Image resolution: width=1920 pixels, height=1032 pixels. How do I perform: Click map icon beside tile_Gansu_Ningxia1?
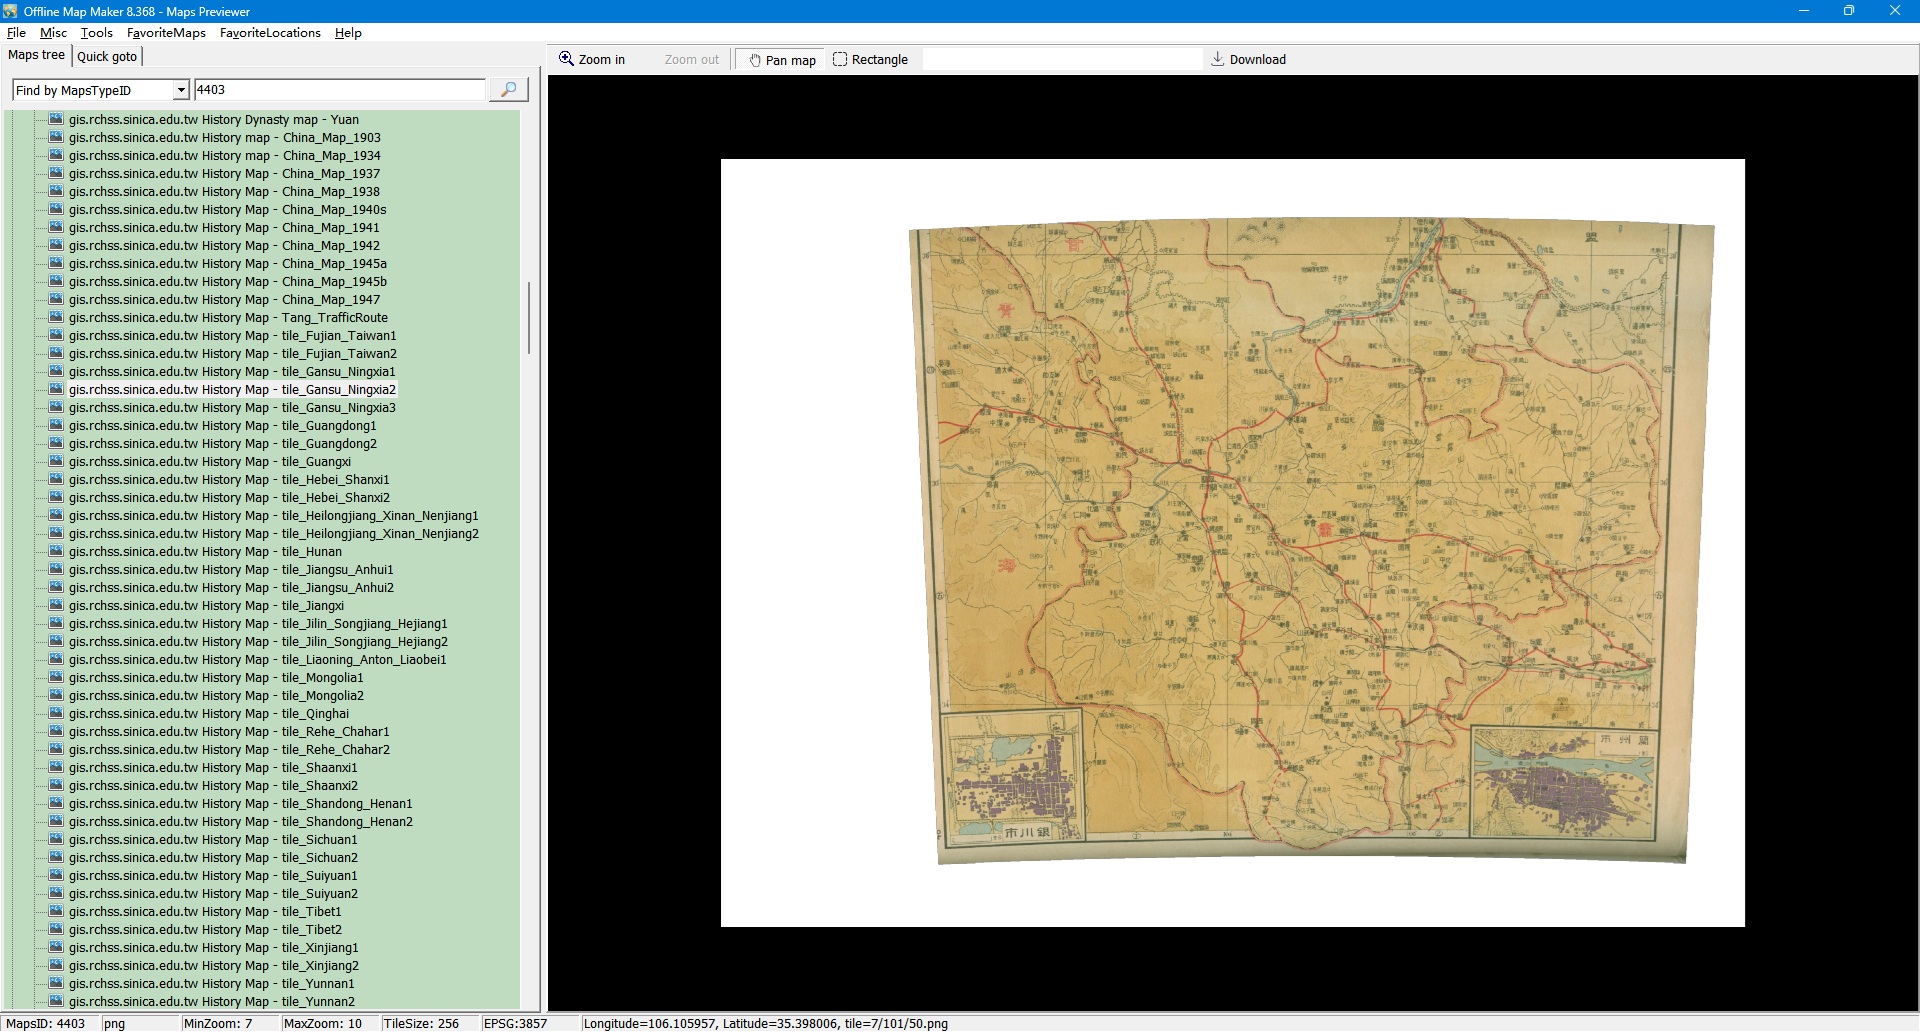(x=56, y=372)
